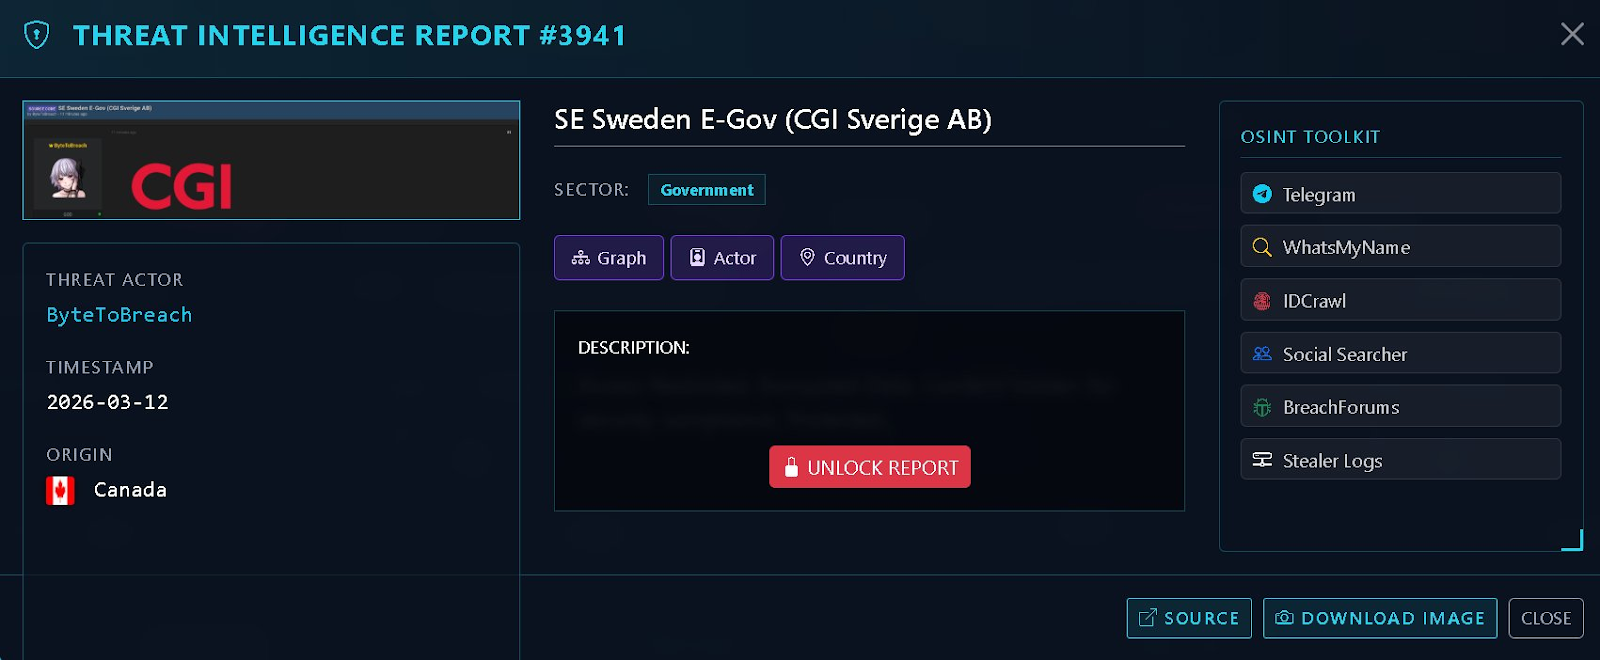Viewport: 1600px width, 660px height.
Task: Click the Canada flag under Origin
Action: [x=60, y=489]
